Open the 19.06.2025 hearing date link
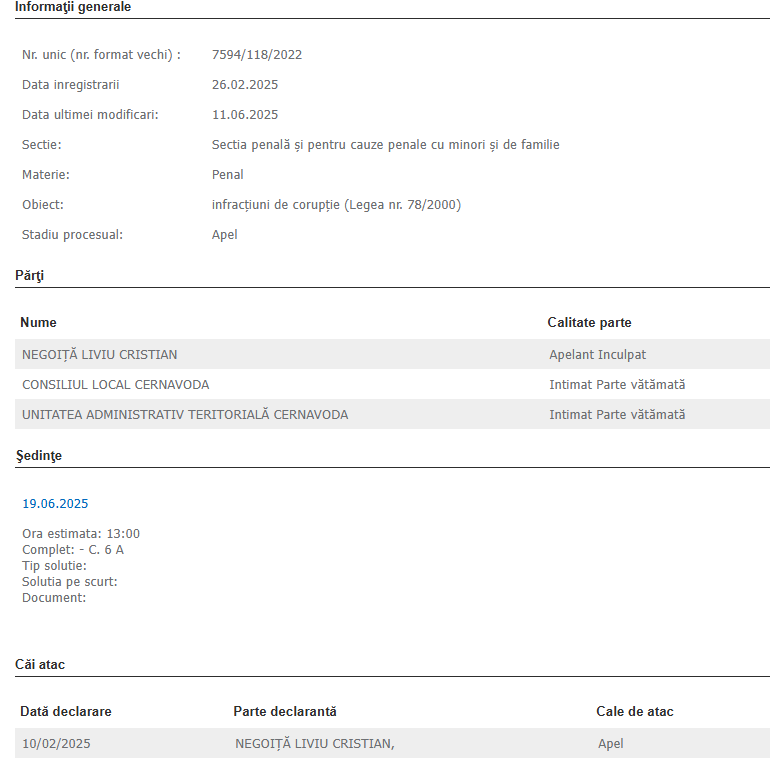Image resolution: width=770 pixels, height=777 pixels. [55, 504]
